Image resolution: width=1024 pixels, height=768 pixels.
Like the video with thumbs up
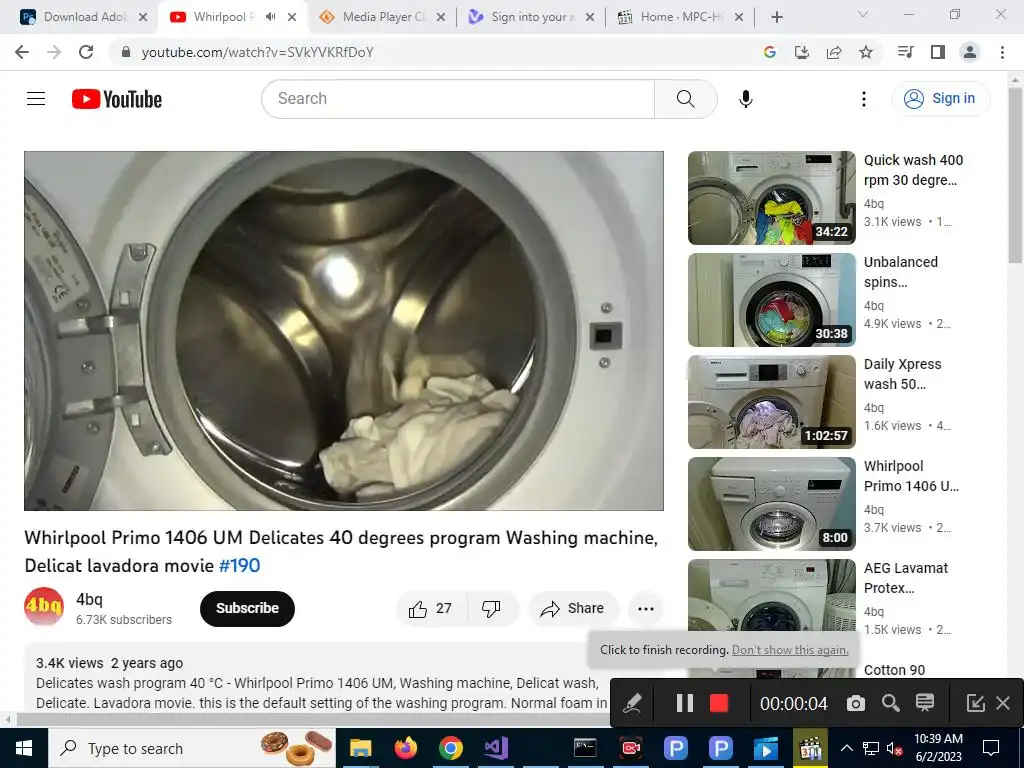[430, 609]
